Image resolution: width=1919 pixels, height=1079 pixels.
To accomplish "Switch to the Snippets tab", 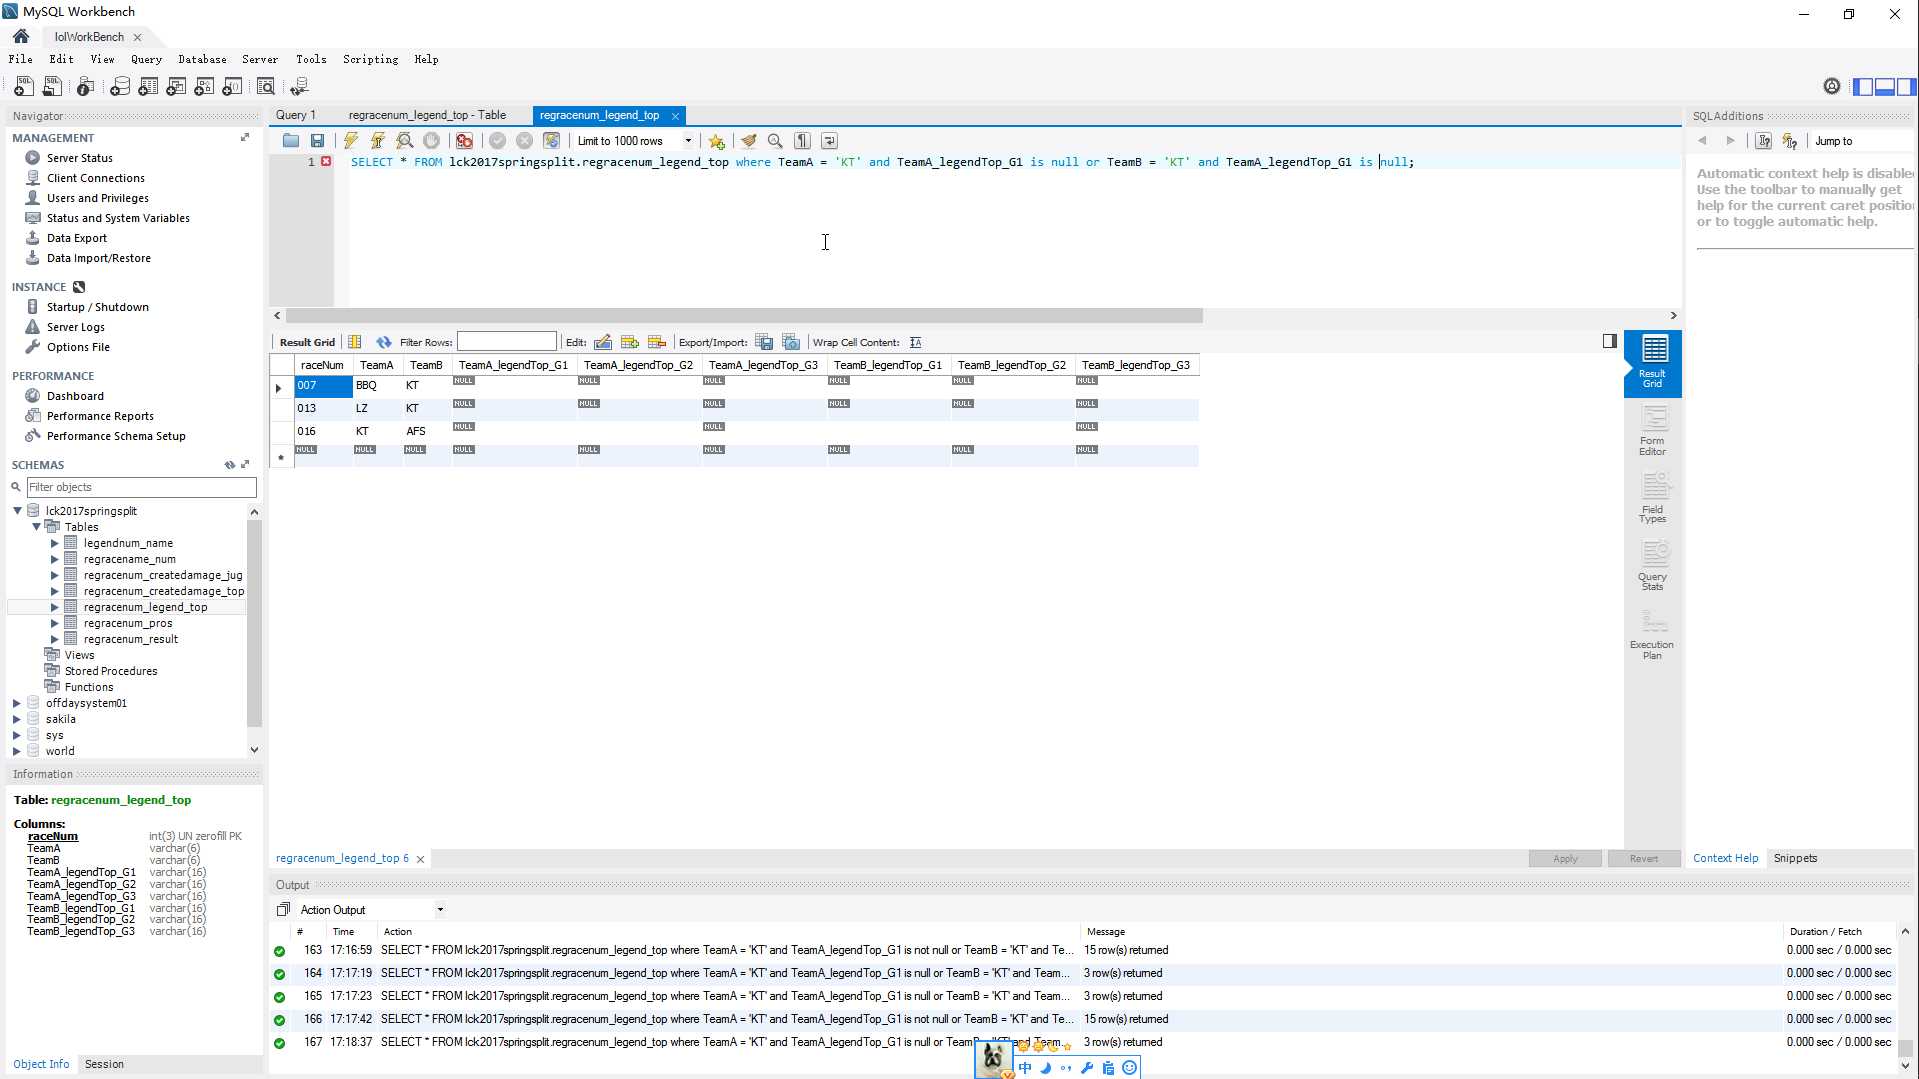I will coord(1795,858).
